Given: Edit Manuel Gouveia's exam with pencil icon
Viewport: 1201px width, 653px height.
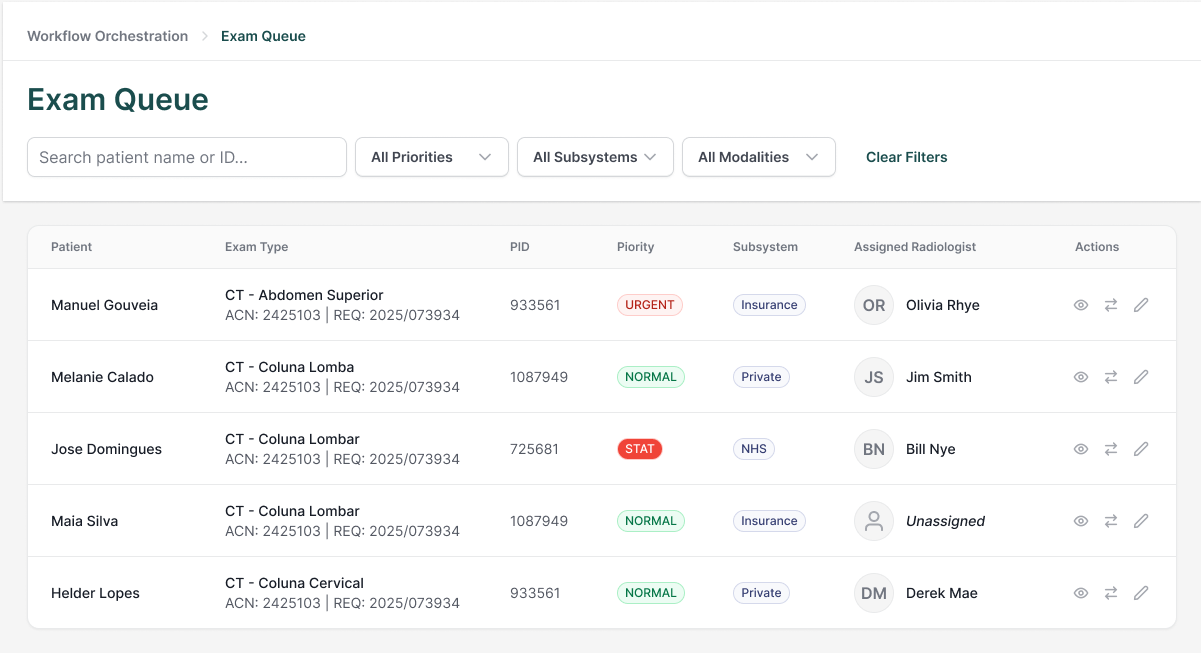Looking at the screenshot, I should [x=1141, y=305].
